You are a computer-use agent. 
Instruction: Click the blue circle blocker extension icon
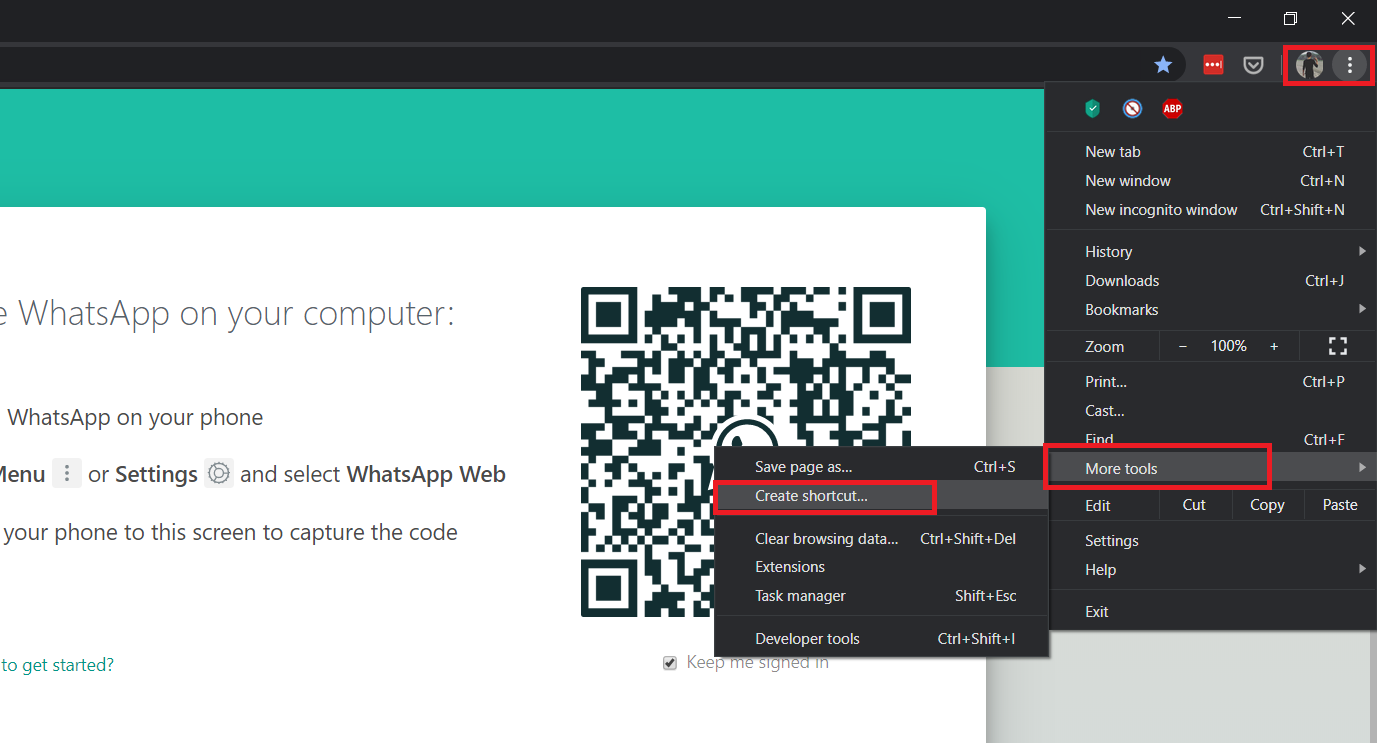(1132, 109)
